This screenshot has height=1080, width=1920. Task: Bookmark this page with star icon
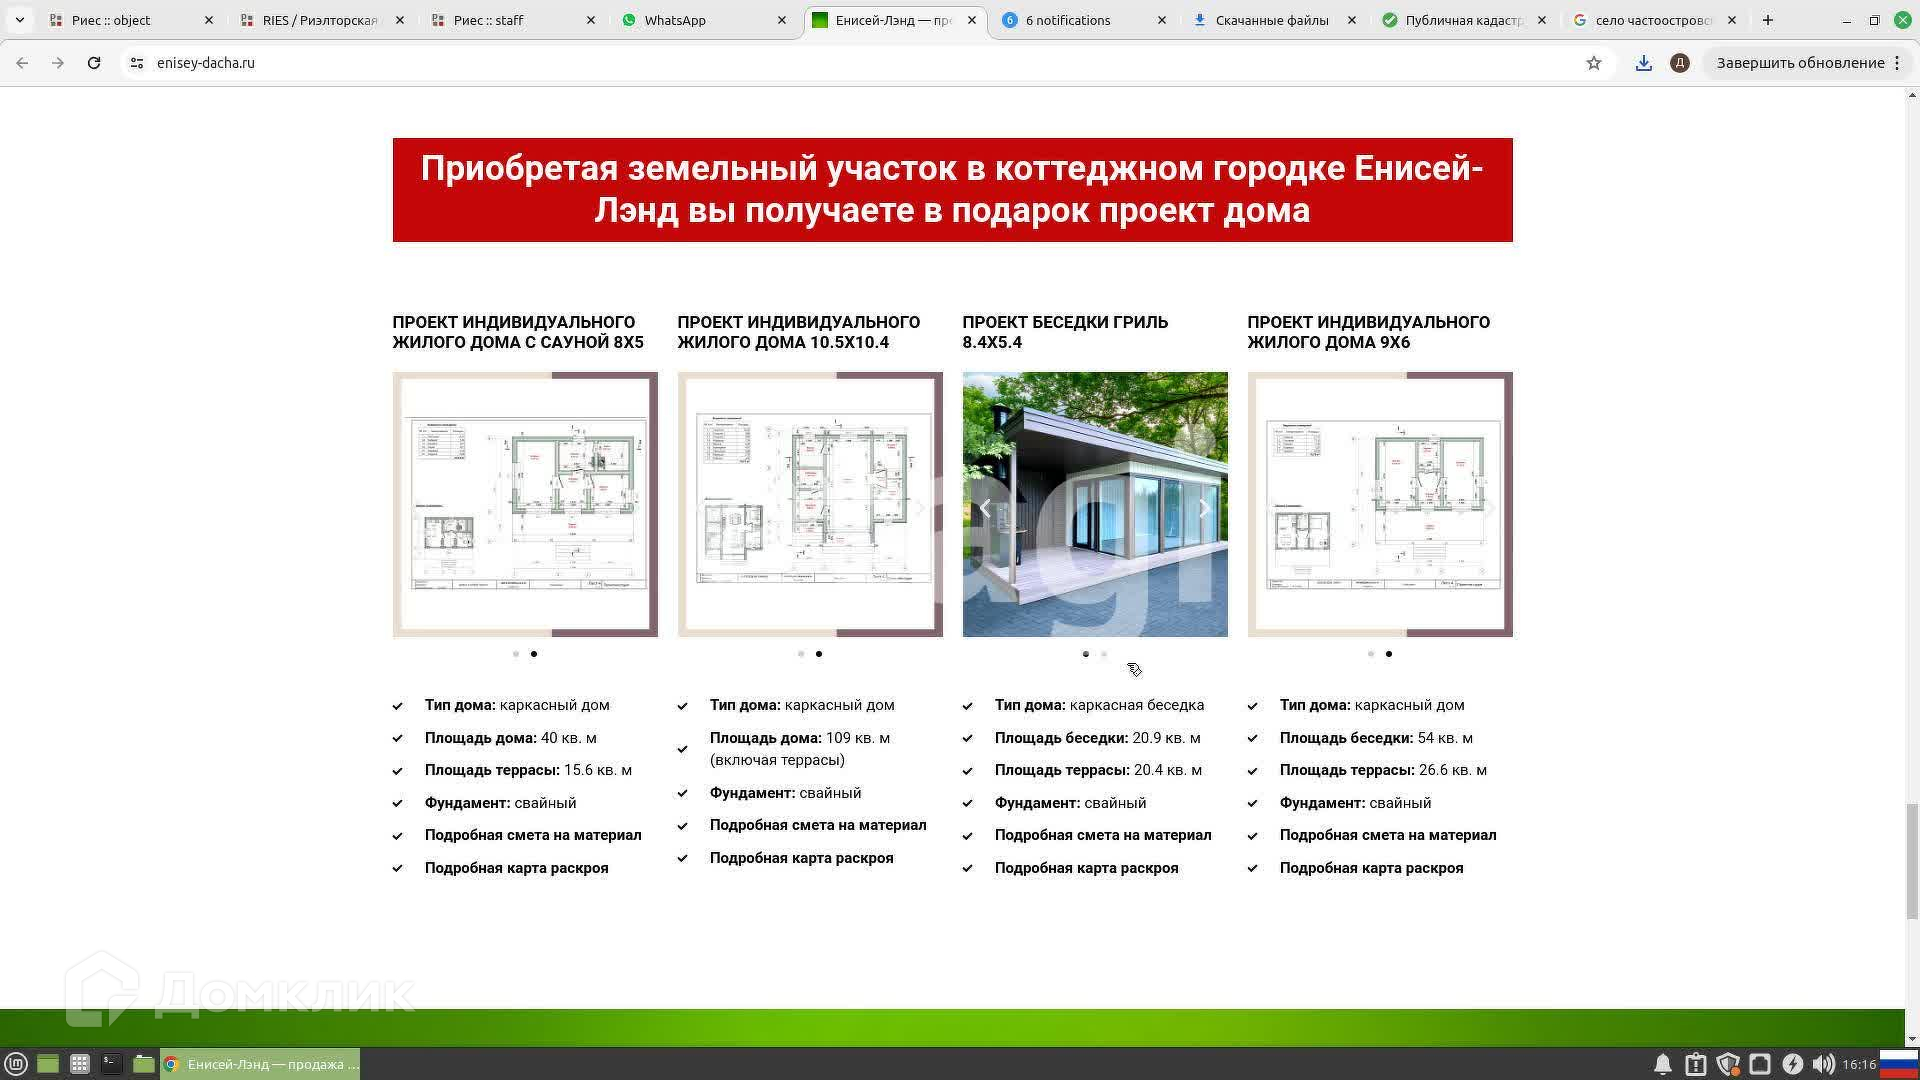pos(1593,63)
